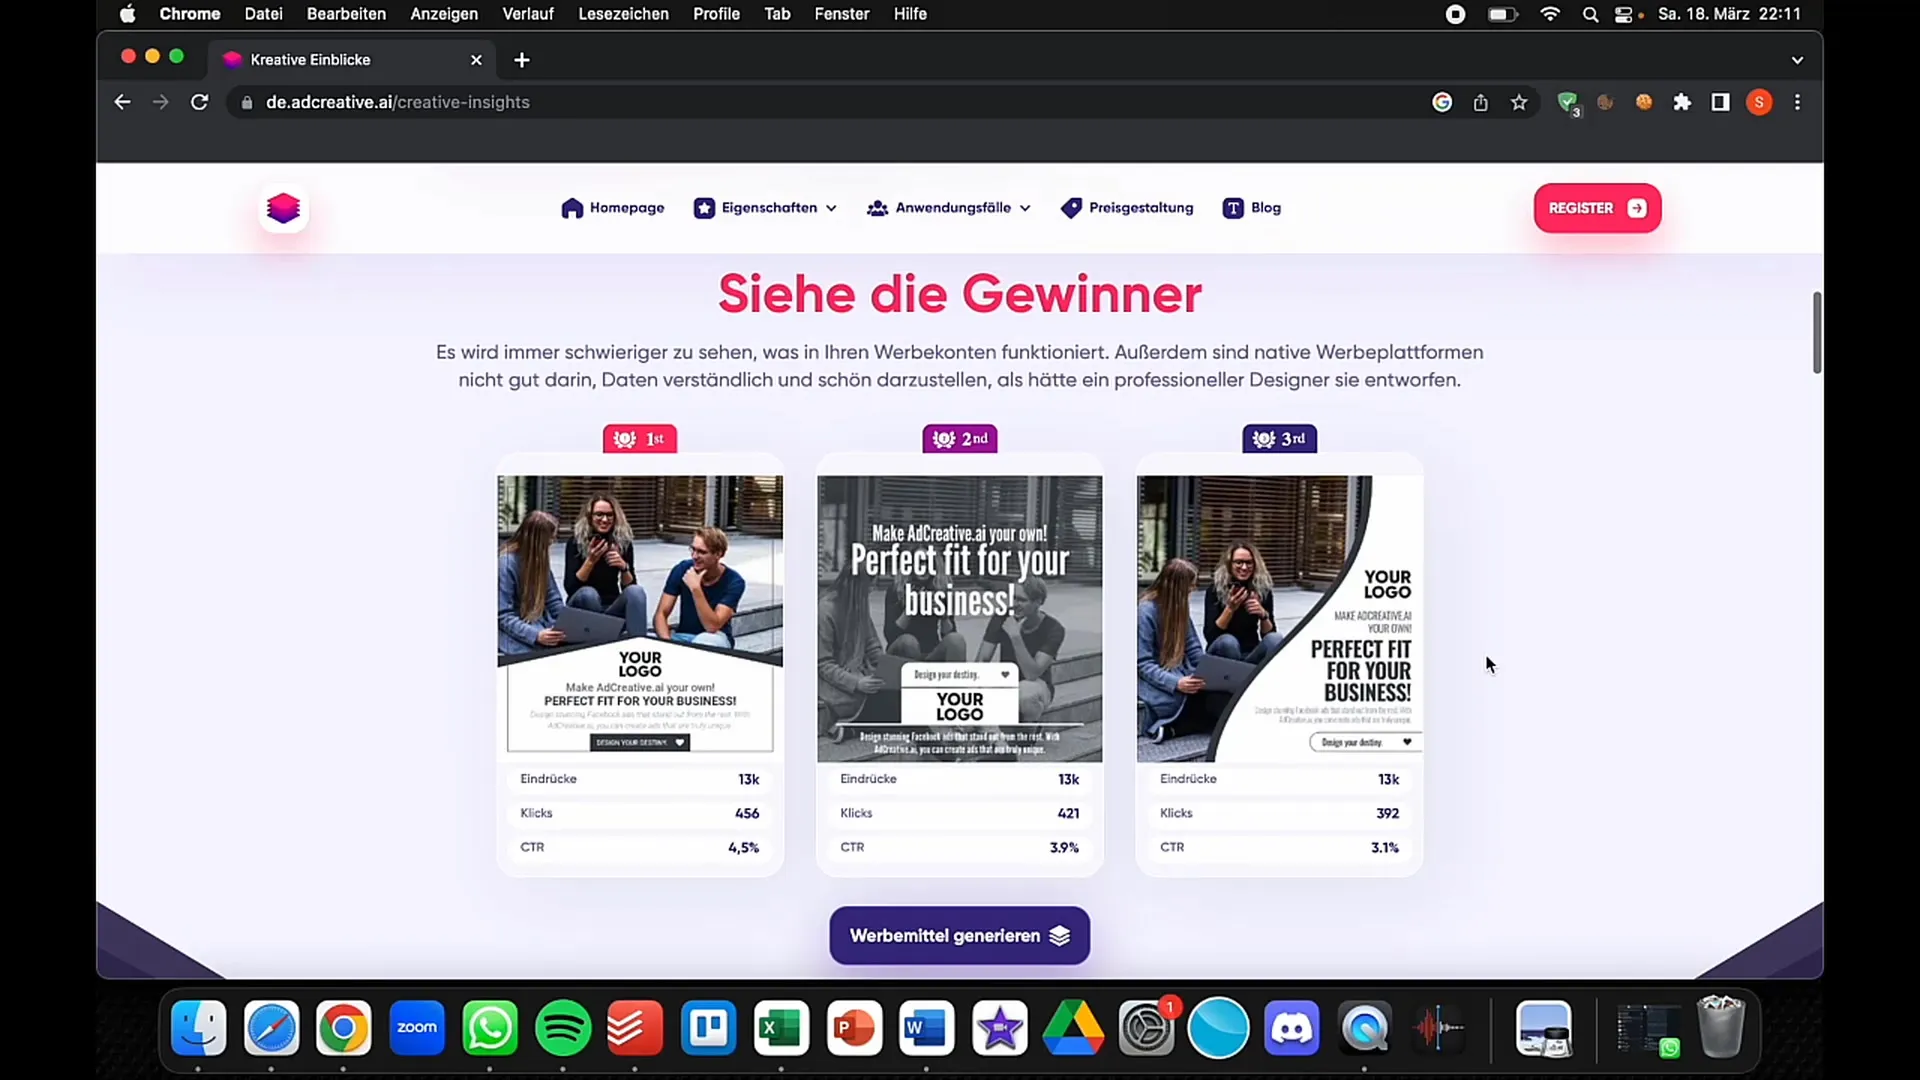This screenshot has height=1080, width=1920.
Task: Open the Bearbeiten menu
Action: click(x=346, y=14)
